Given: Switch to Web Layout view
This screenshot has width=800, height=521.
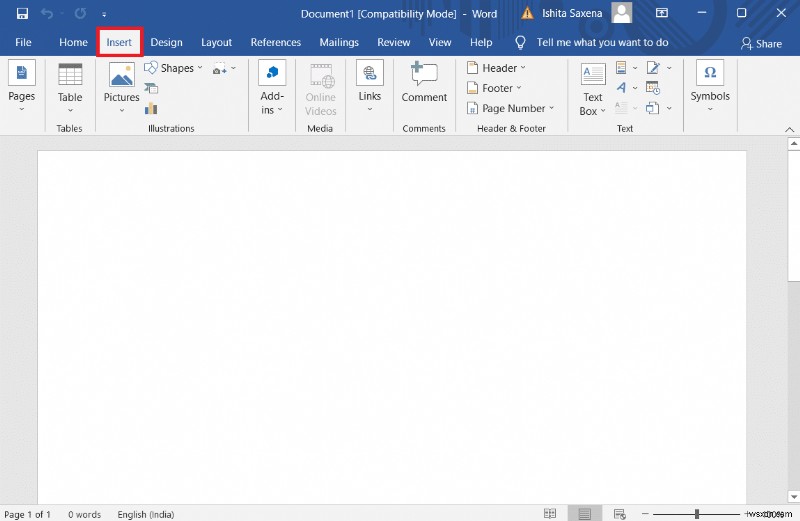Looking at the screenshot, I should pos(619,514).
